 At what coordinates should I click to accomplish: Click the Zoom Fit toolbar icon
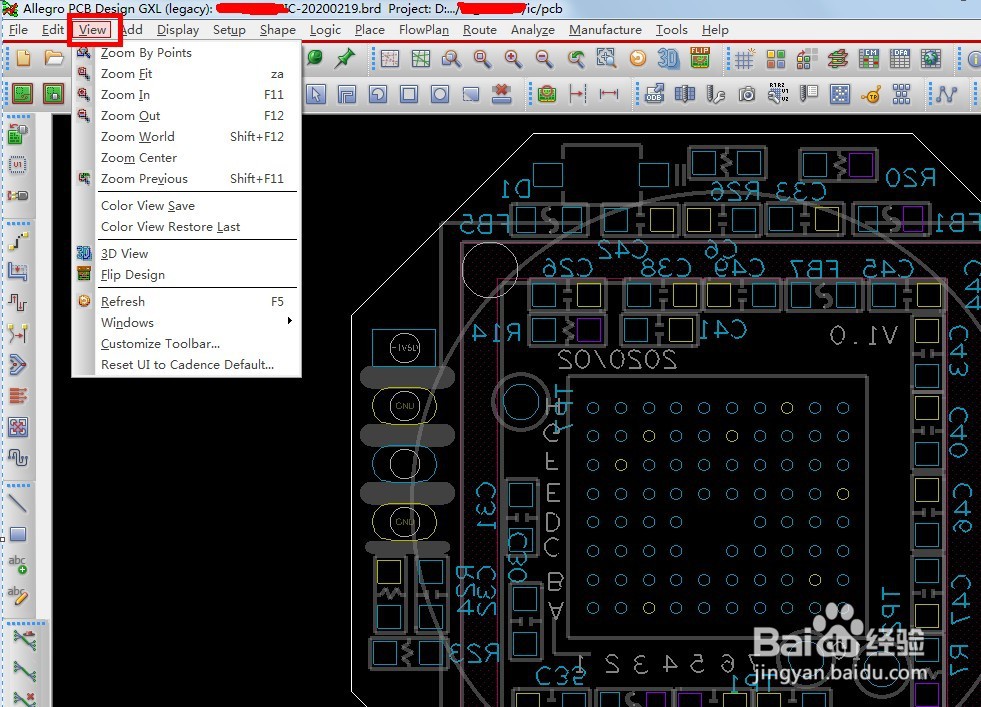[482, 59]
